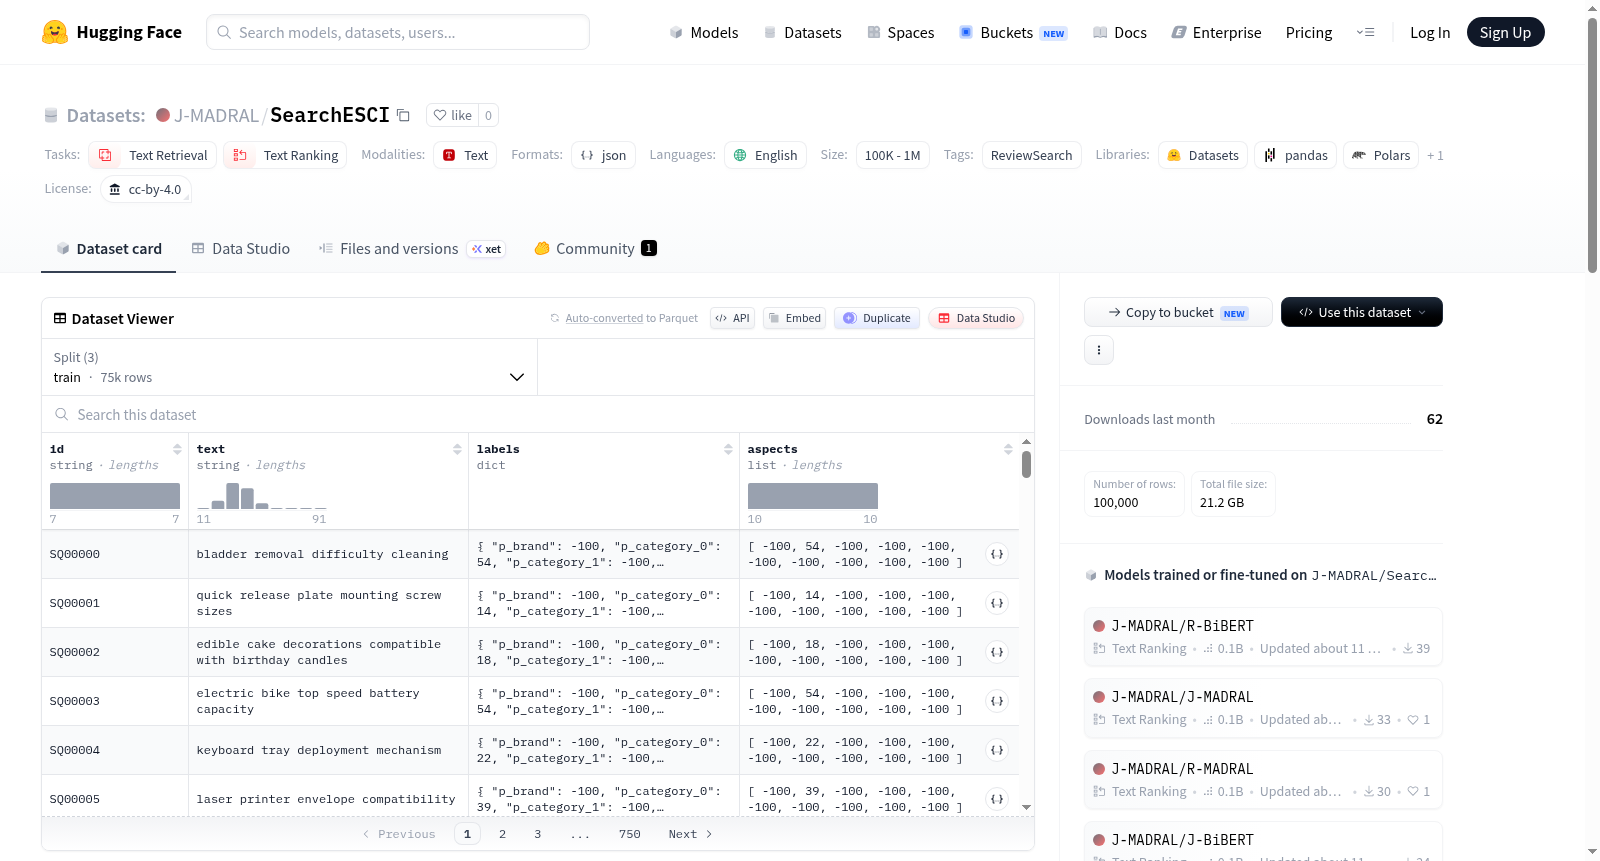Open Enterprise in top navigation
1600x861 pixels.
[x=1216, y=33]
